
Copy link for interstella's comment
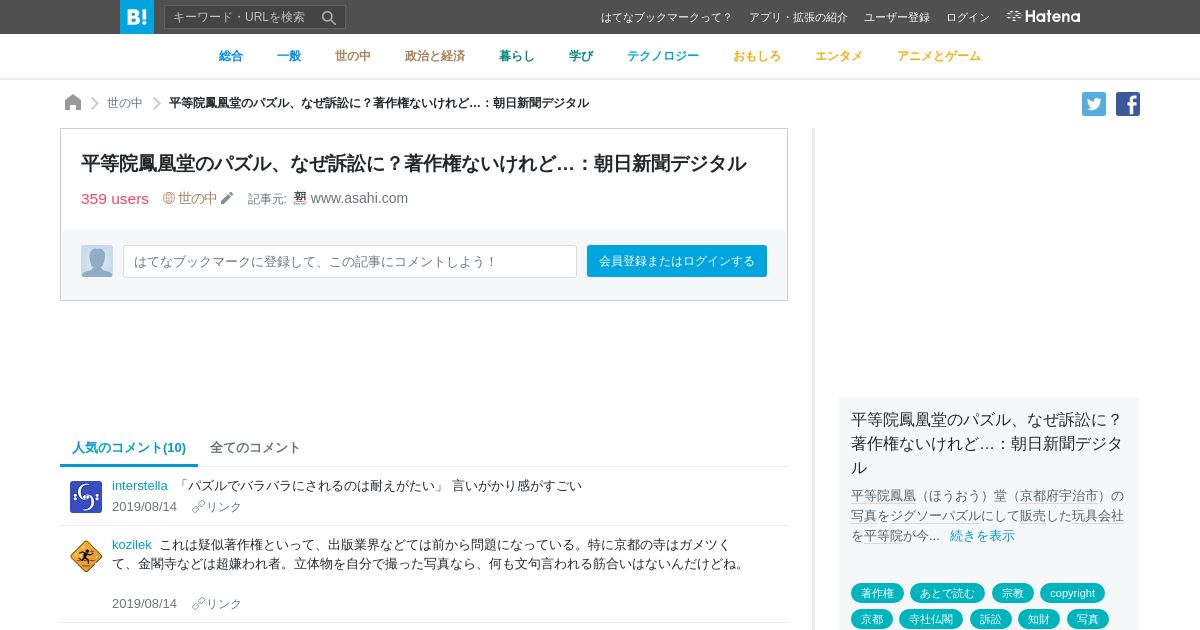[x=217, y=507]
